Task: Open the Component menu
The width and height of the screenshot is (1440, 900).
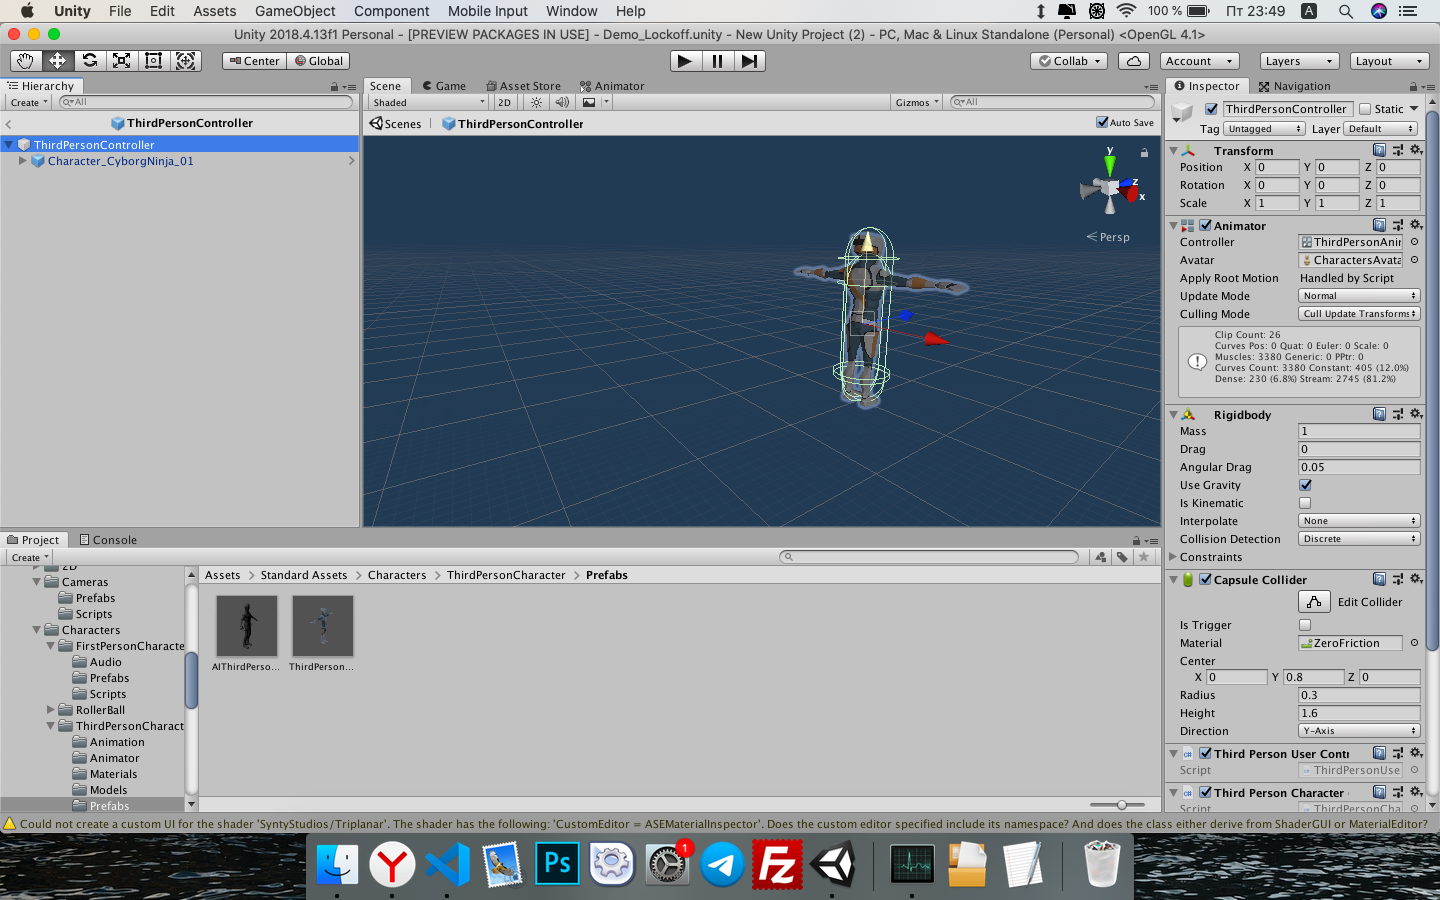Action: click(x=391, y=11)
